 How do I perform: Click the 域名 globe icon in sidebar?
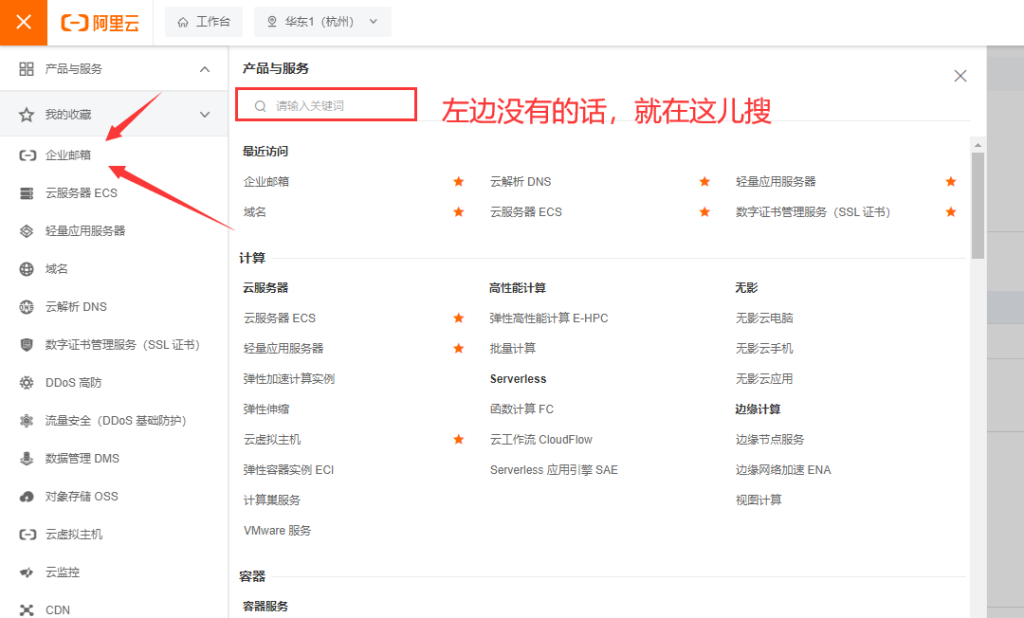point(26,268)
